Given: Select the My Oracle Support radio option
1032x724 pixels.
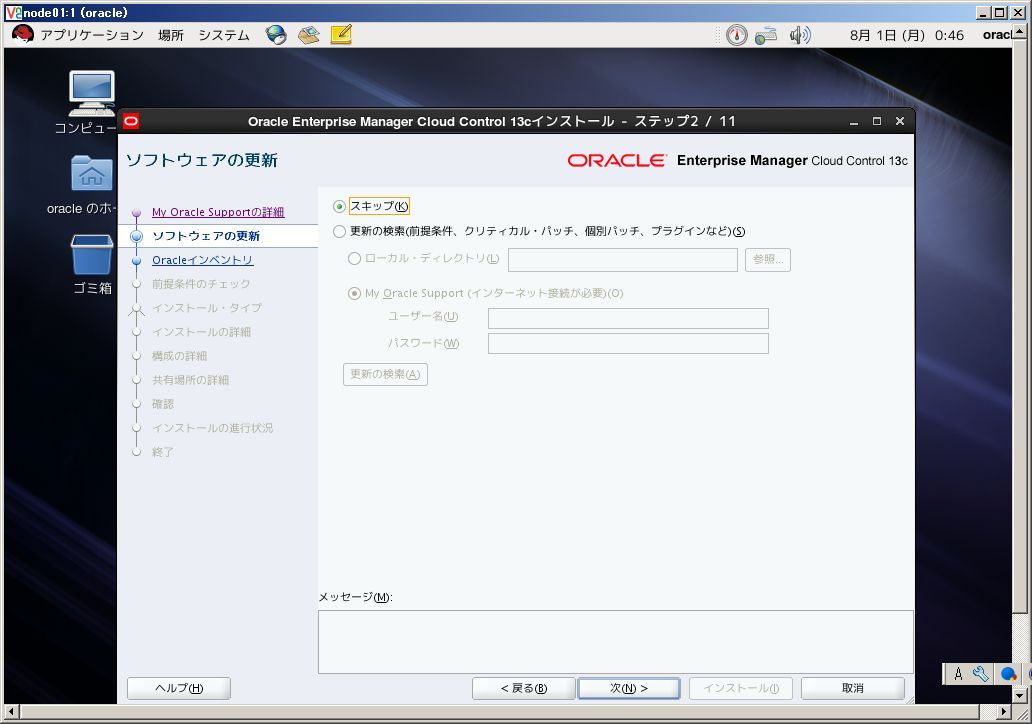Looking at the screenshot, I should [x=354, y=294].
